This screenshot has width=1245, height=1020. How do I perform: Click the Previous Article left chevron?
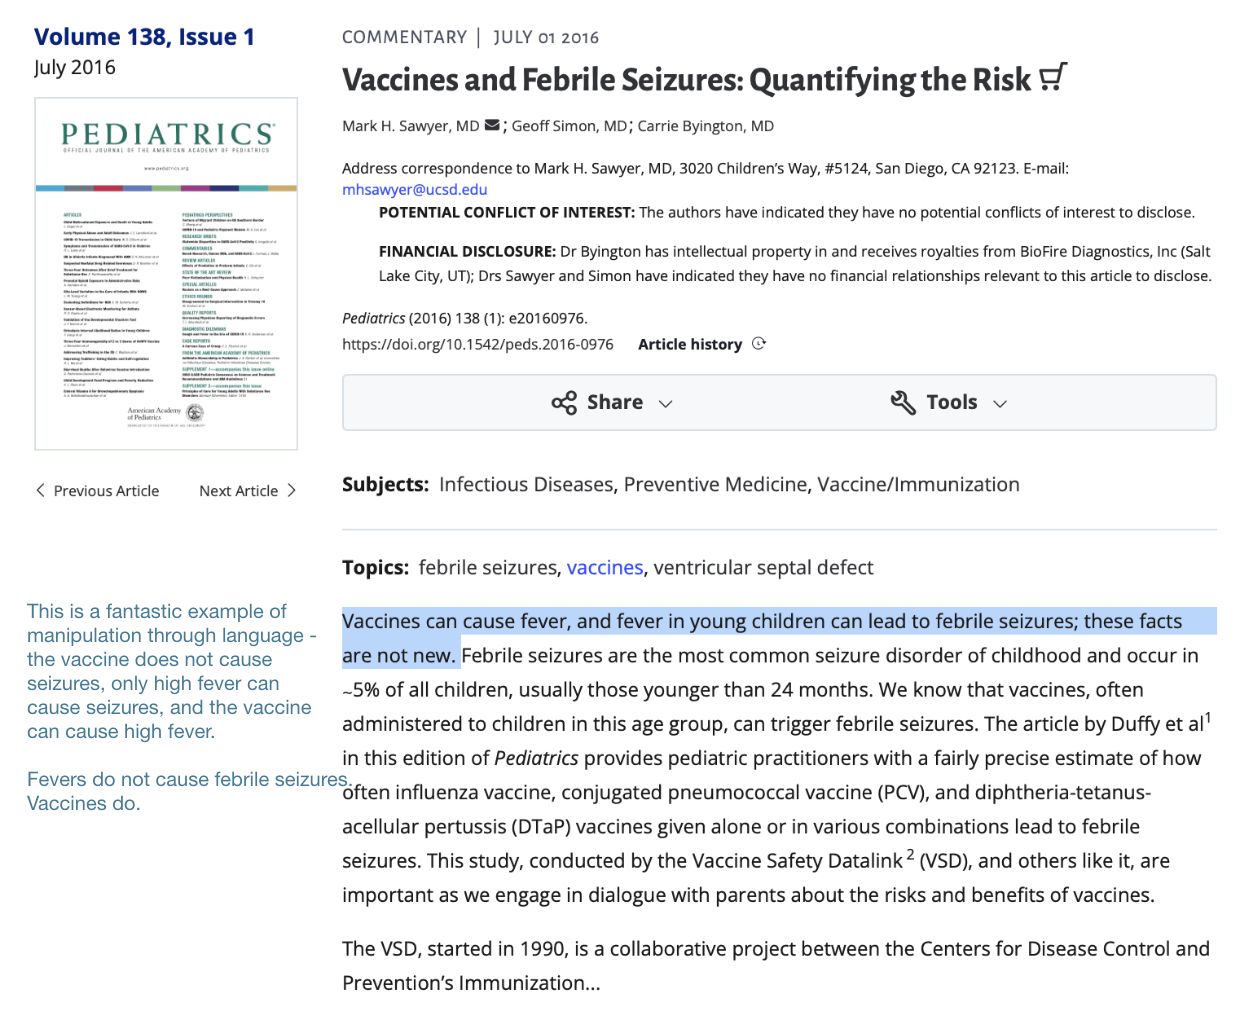click(x=40, y=490)
